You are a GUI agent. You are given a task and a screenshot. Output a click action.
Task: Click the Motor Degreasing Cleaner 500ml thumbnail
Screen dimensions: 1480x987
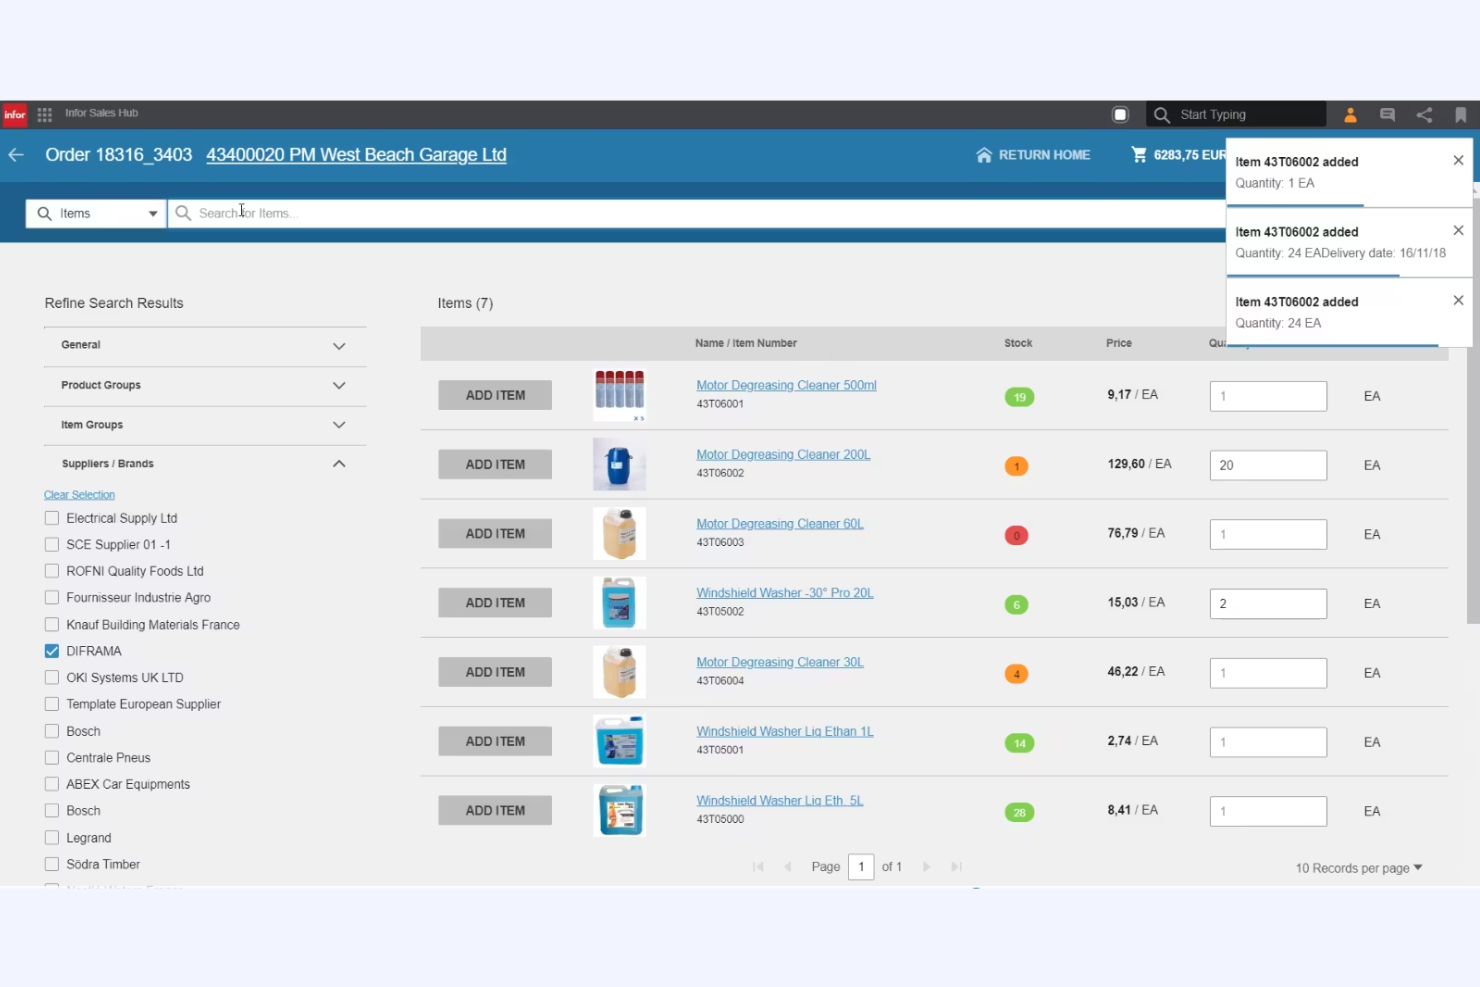(619, 395)
